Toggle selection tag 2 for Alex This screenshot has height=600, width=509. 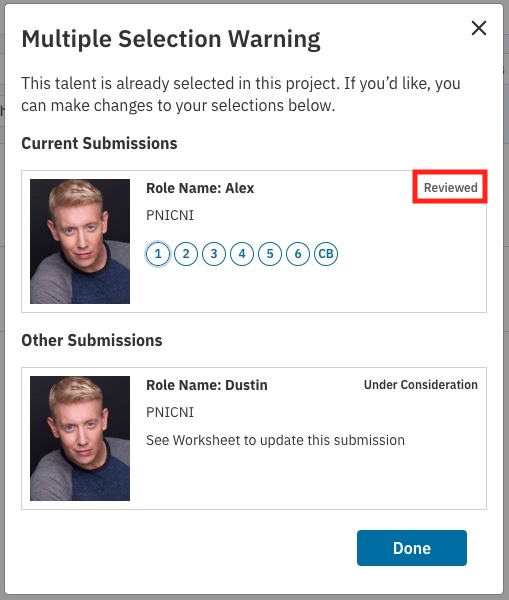pos(186,254)
